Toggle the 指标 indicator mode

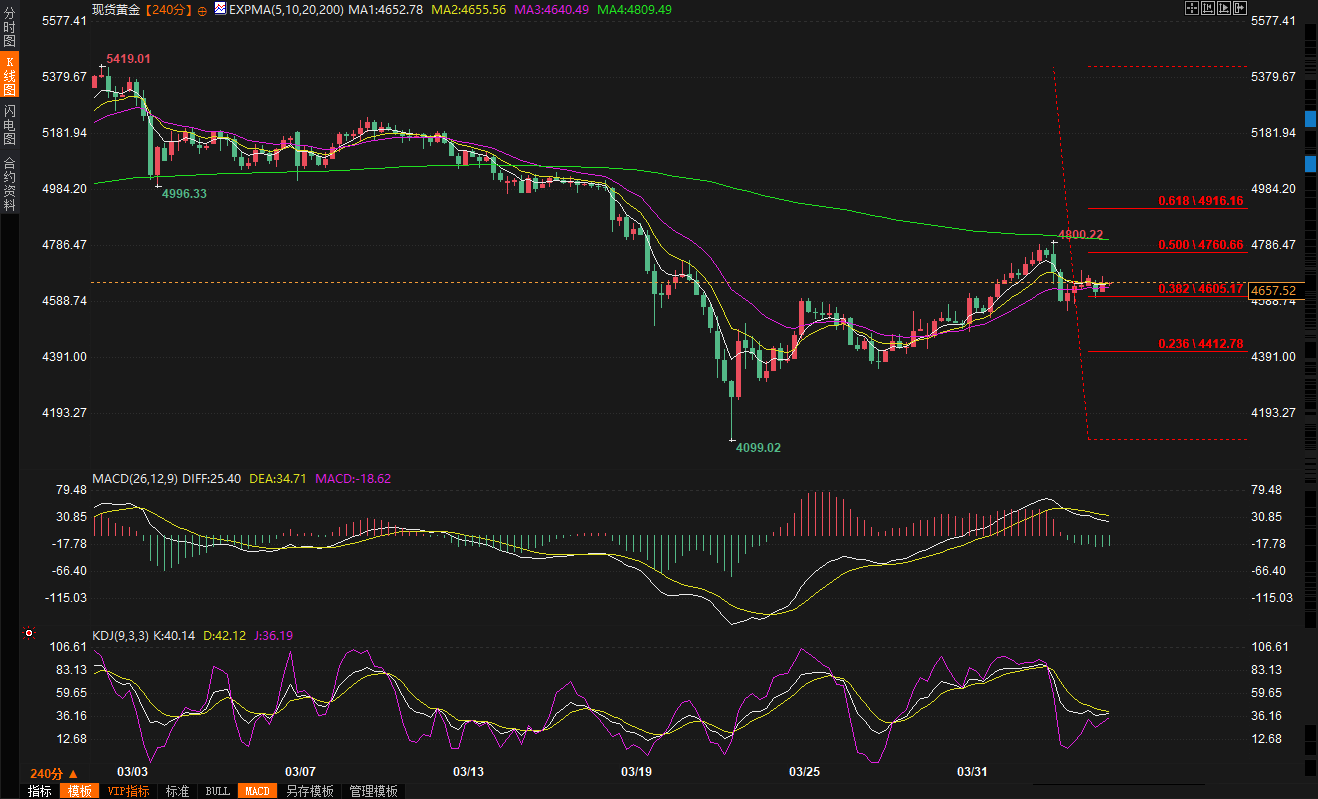pos(40,791)
